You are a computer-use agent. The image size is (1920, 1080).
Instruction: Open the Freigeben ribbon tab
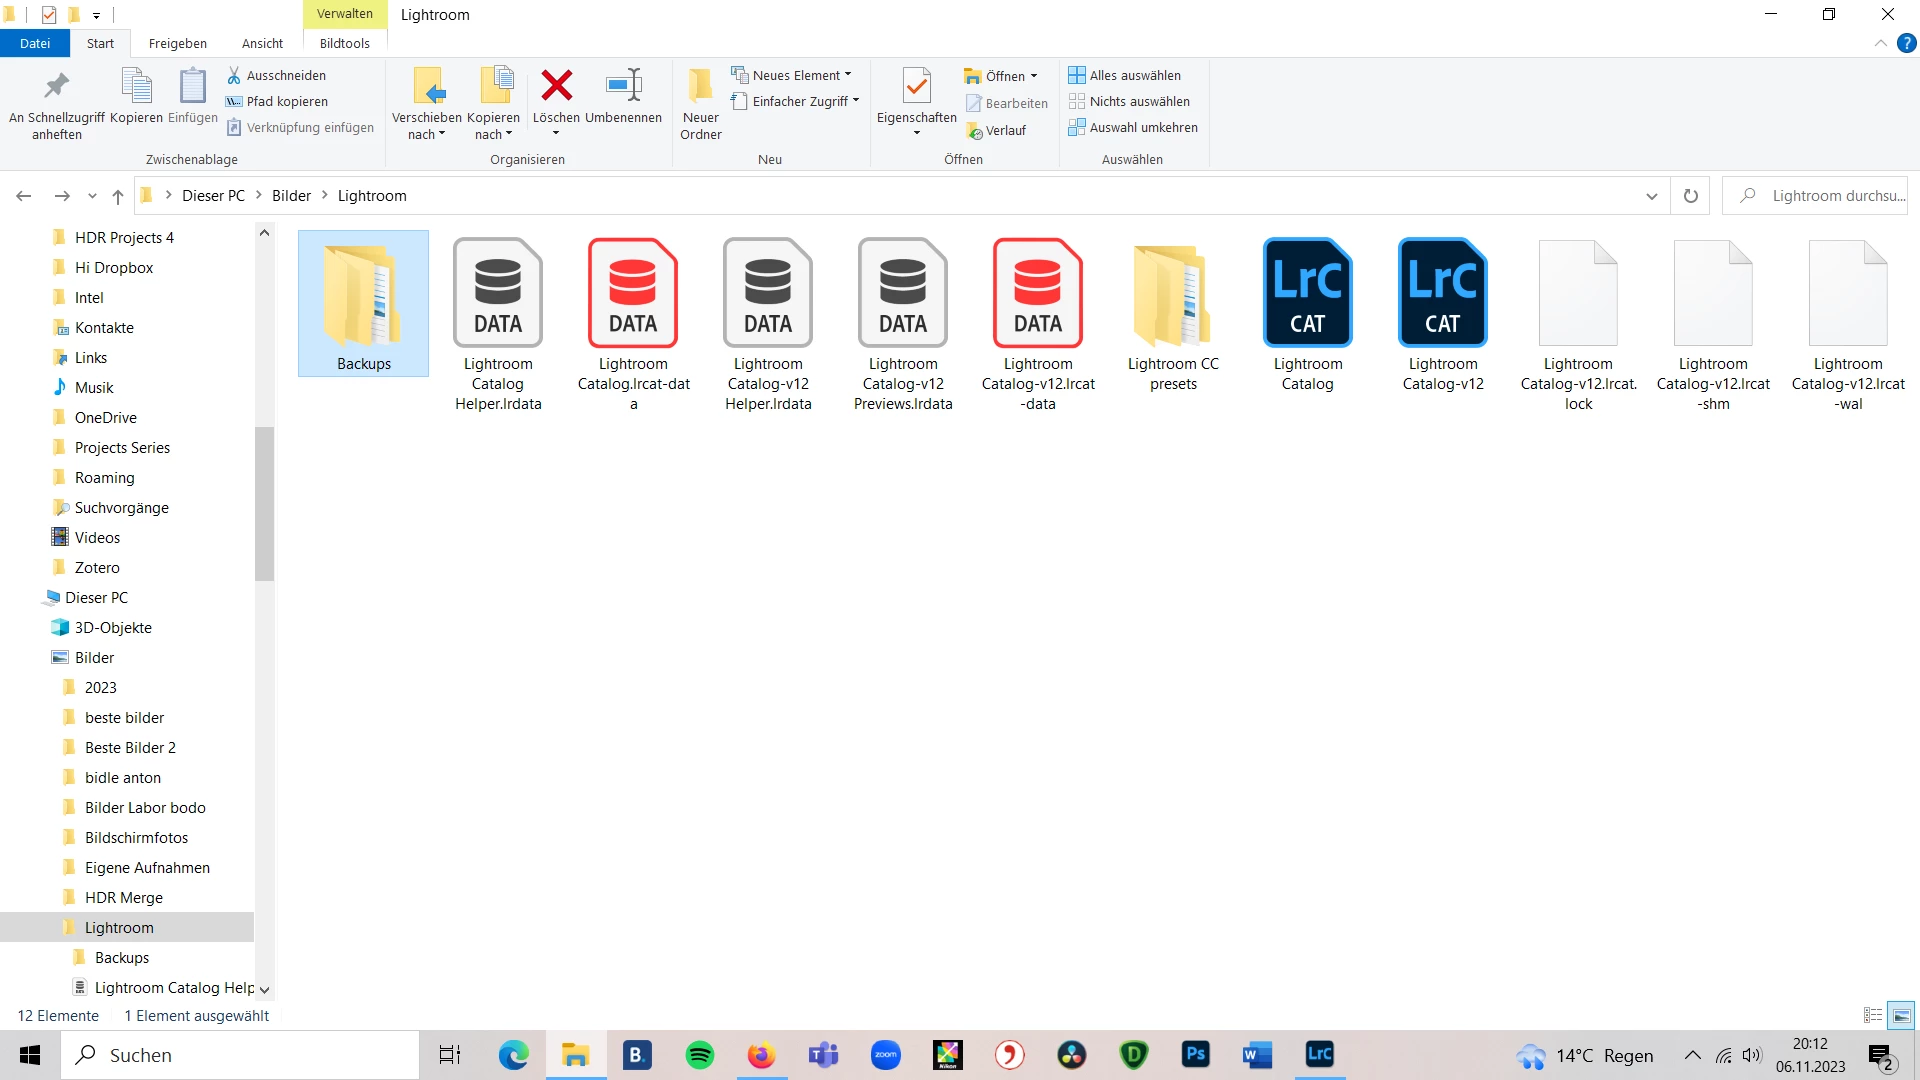(x=177, y=43)
